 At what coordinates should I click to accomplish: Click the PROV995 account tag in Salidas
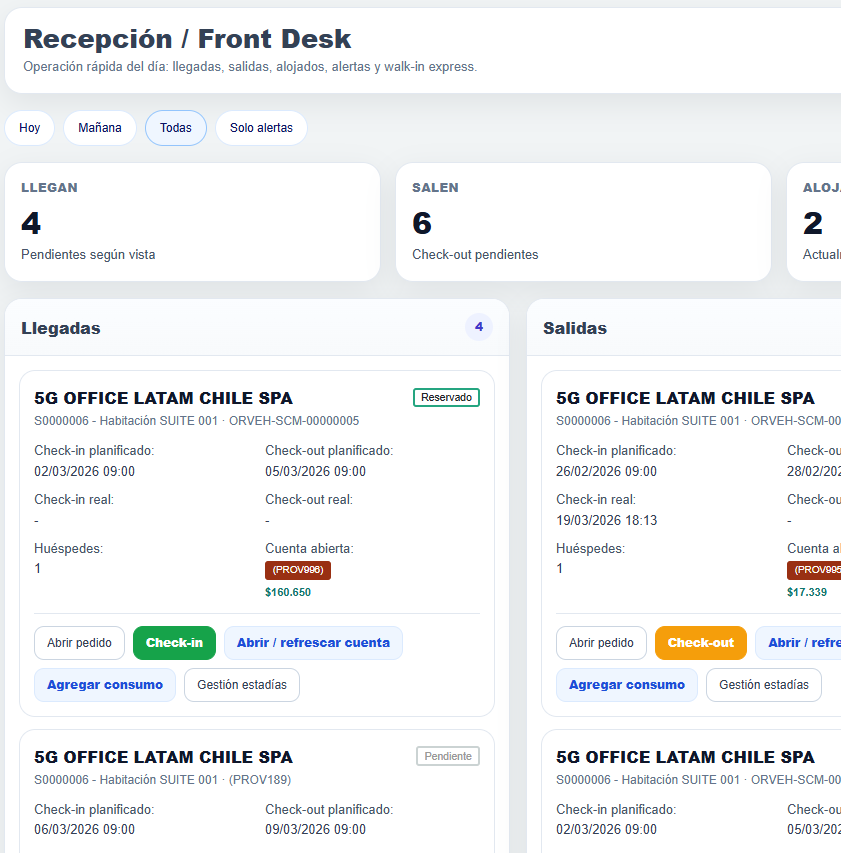click(x=814, y=570)
